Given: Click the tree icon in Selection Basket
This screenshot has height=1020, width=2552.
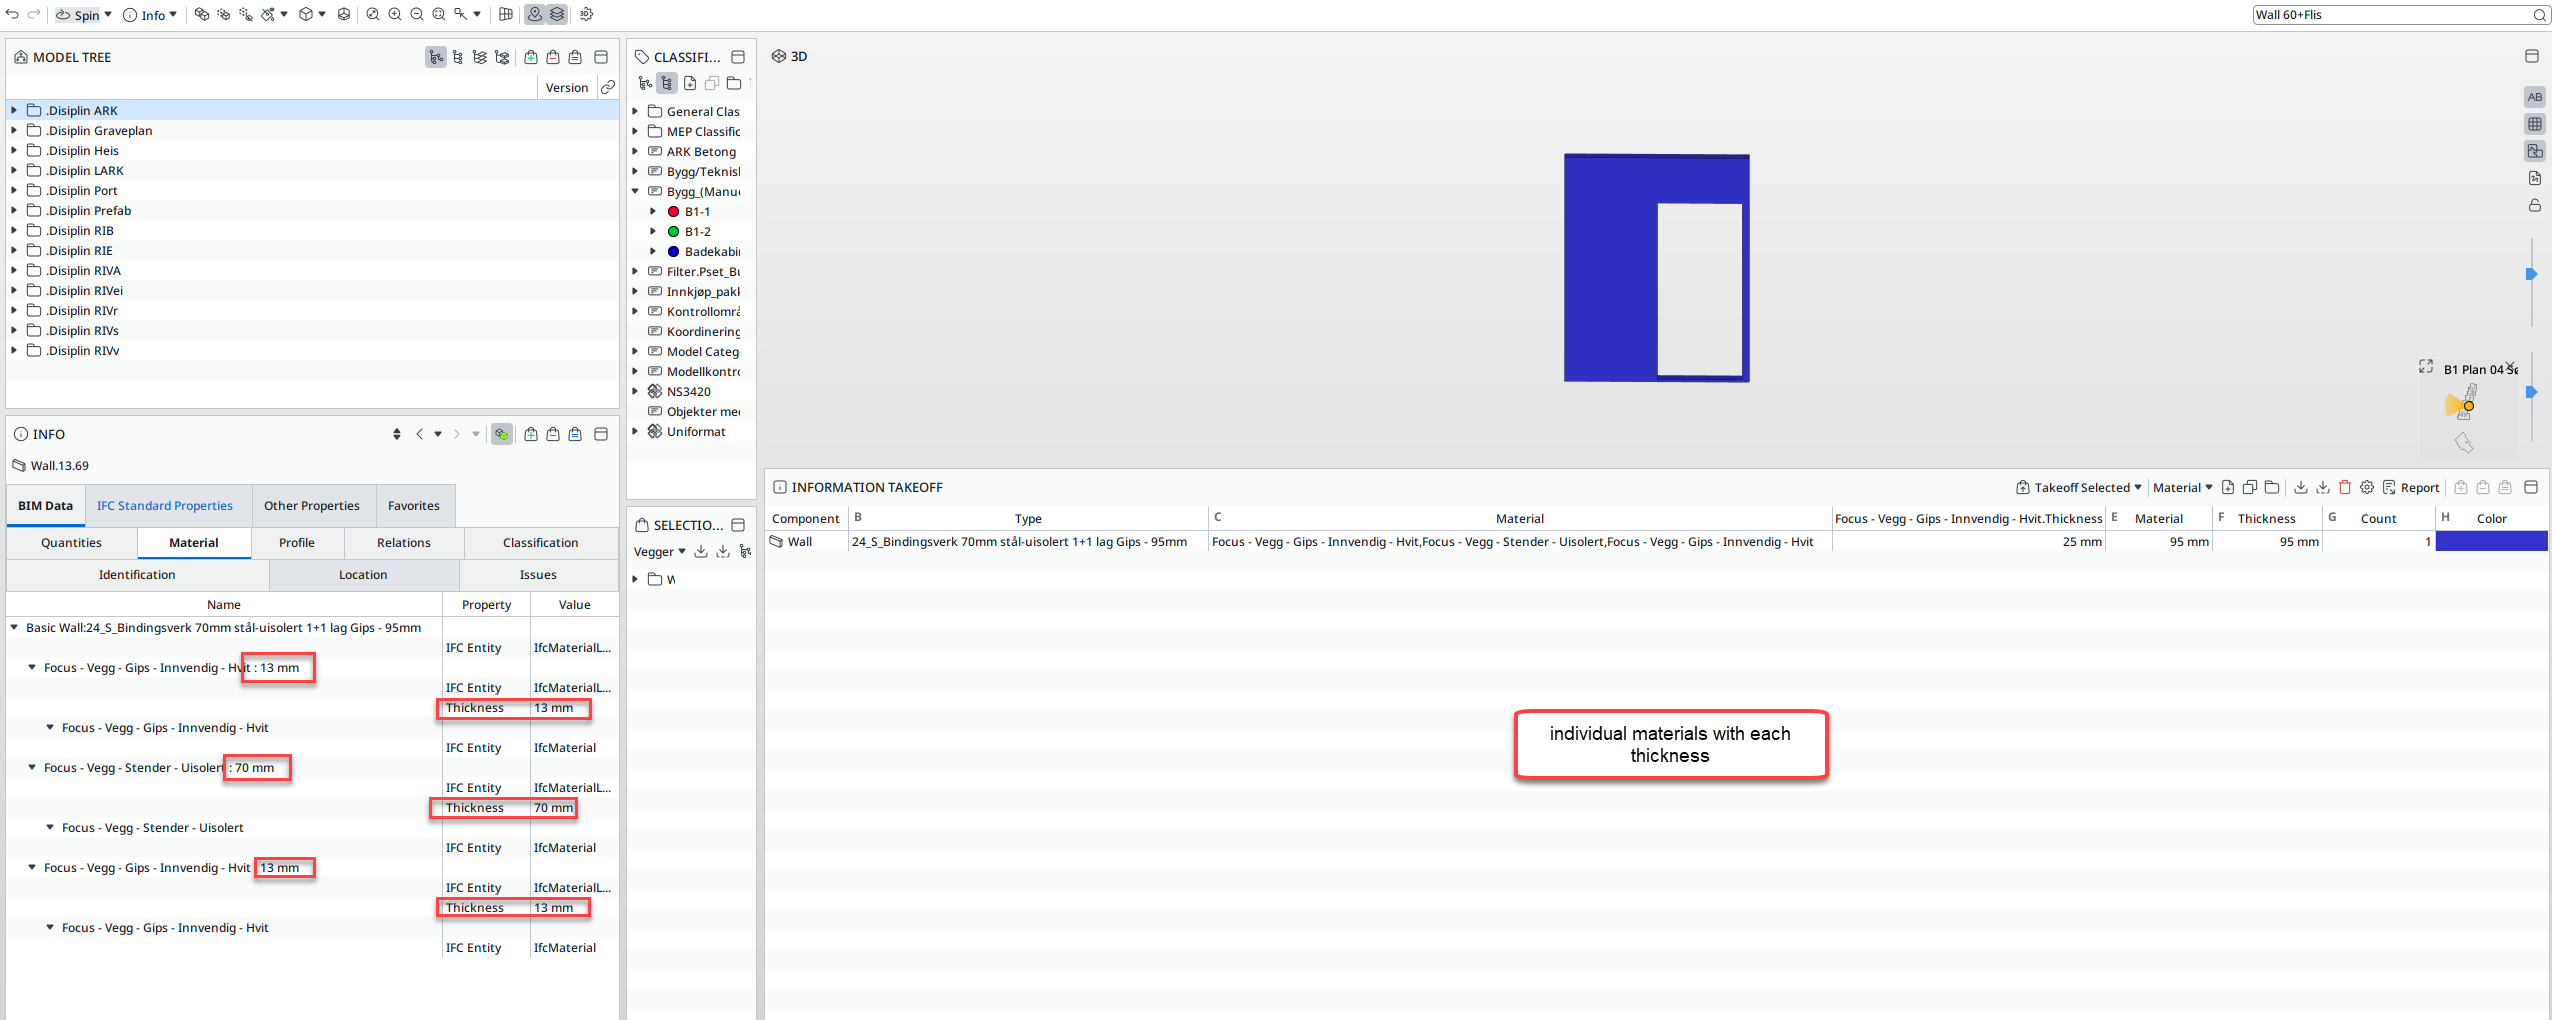Looking at the screenshot, I should [745, 551].
